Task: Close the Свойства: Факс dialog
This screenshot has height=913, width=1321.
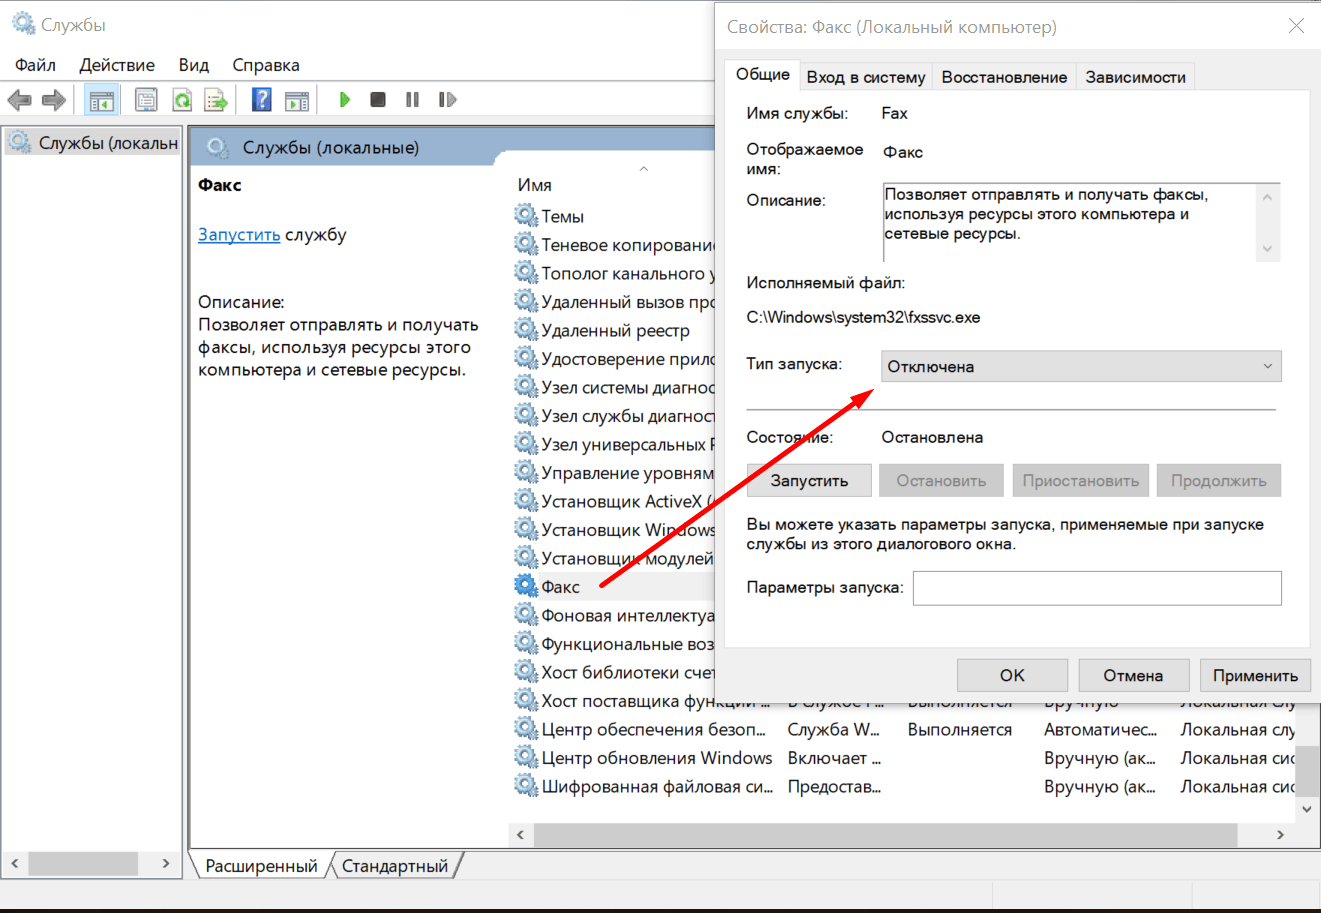Action: tap(1296, 26)
